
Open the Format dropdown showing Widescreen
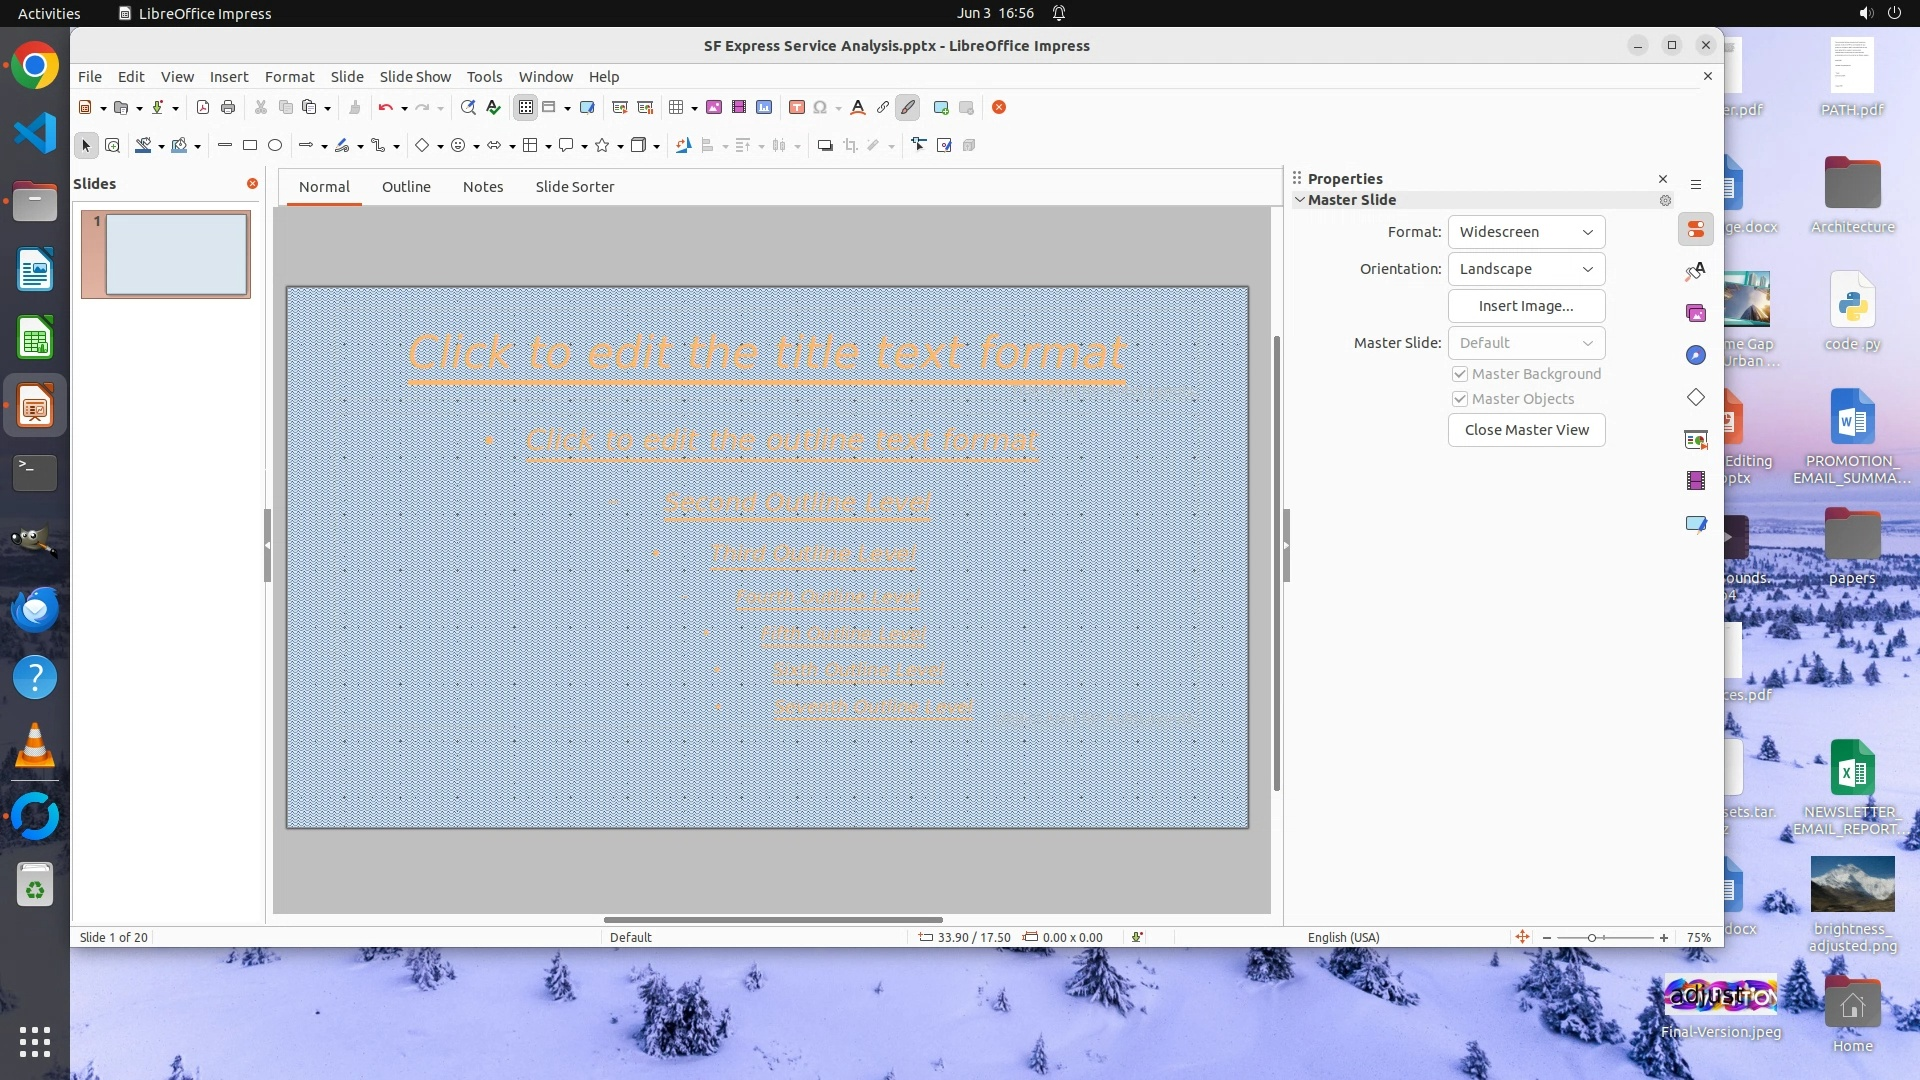(1526, 232)
